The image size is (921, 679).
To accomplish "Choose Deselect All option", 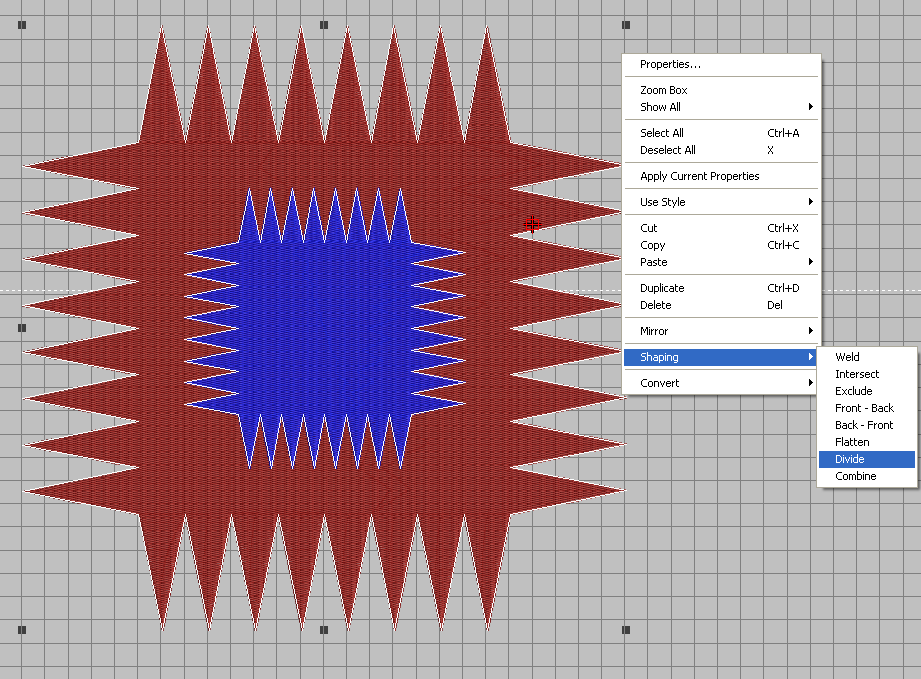I will (x=668, y=150).
